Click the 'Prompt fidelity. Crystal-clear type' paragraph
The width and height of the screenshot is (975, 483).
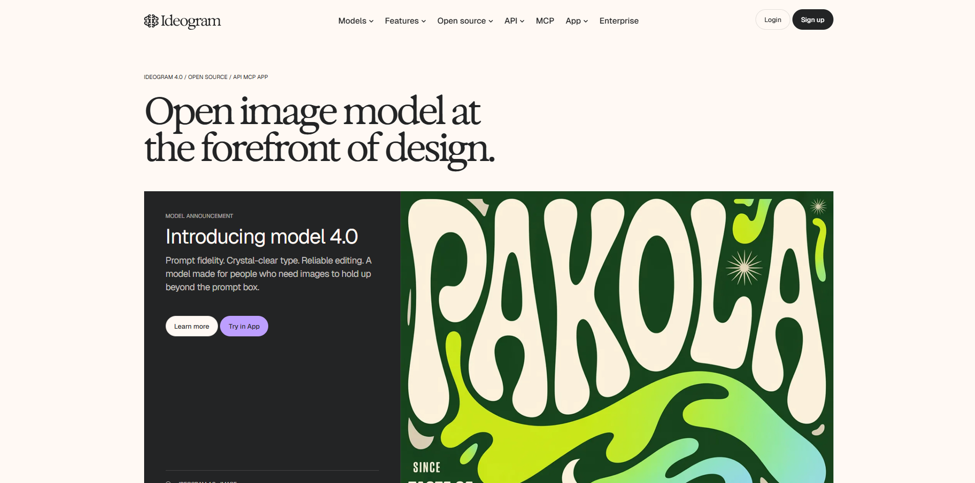click(x=269, y=274)
